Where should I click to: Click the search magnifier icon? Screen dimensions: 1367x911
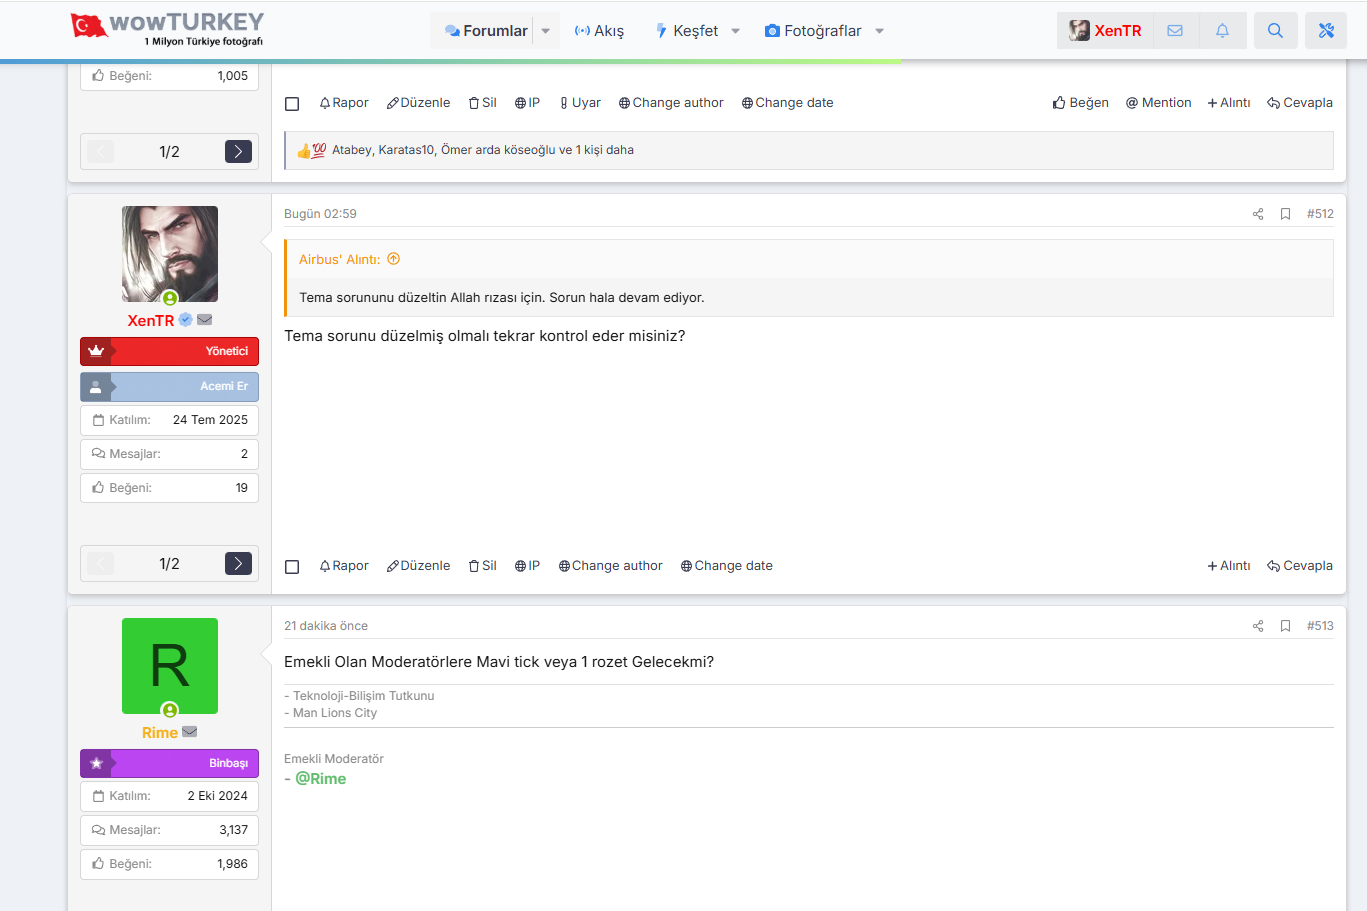point(1275,31)
